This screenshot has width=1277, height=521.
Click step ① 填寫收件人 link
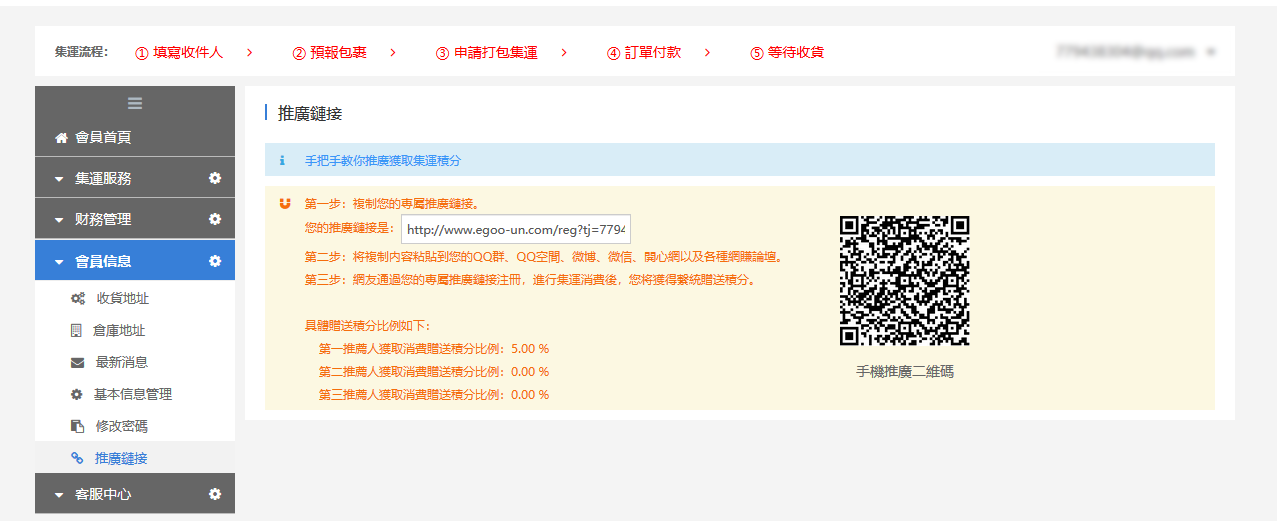click(179, 52)
